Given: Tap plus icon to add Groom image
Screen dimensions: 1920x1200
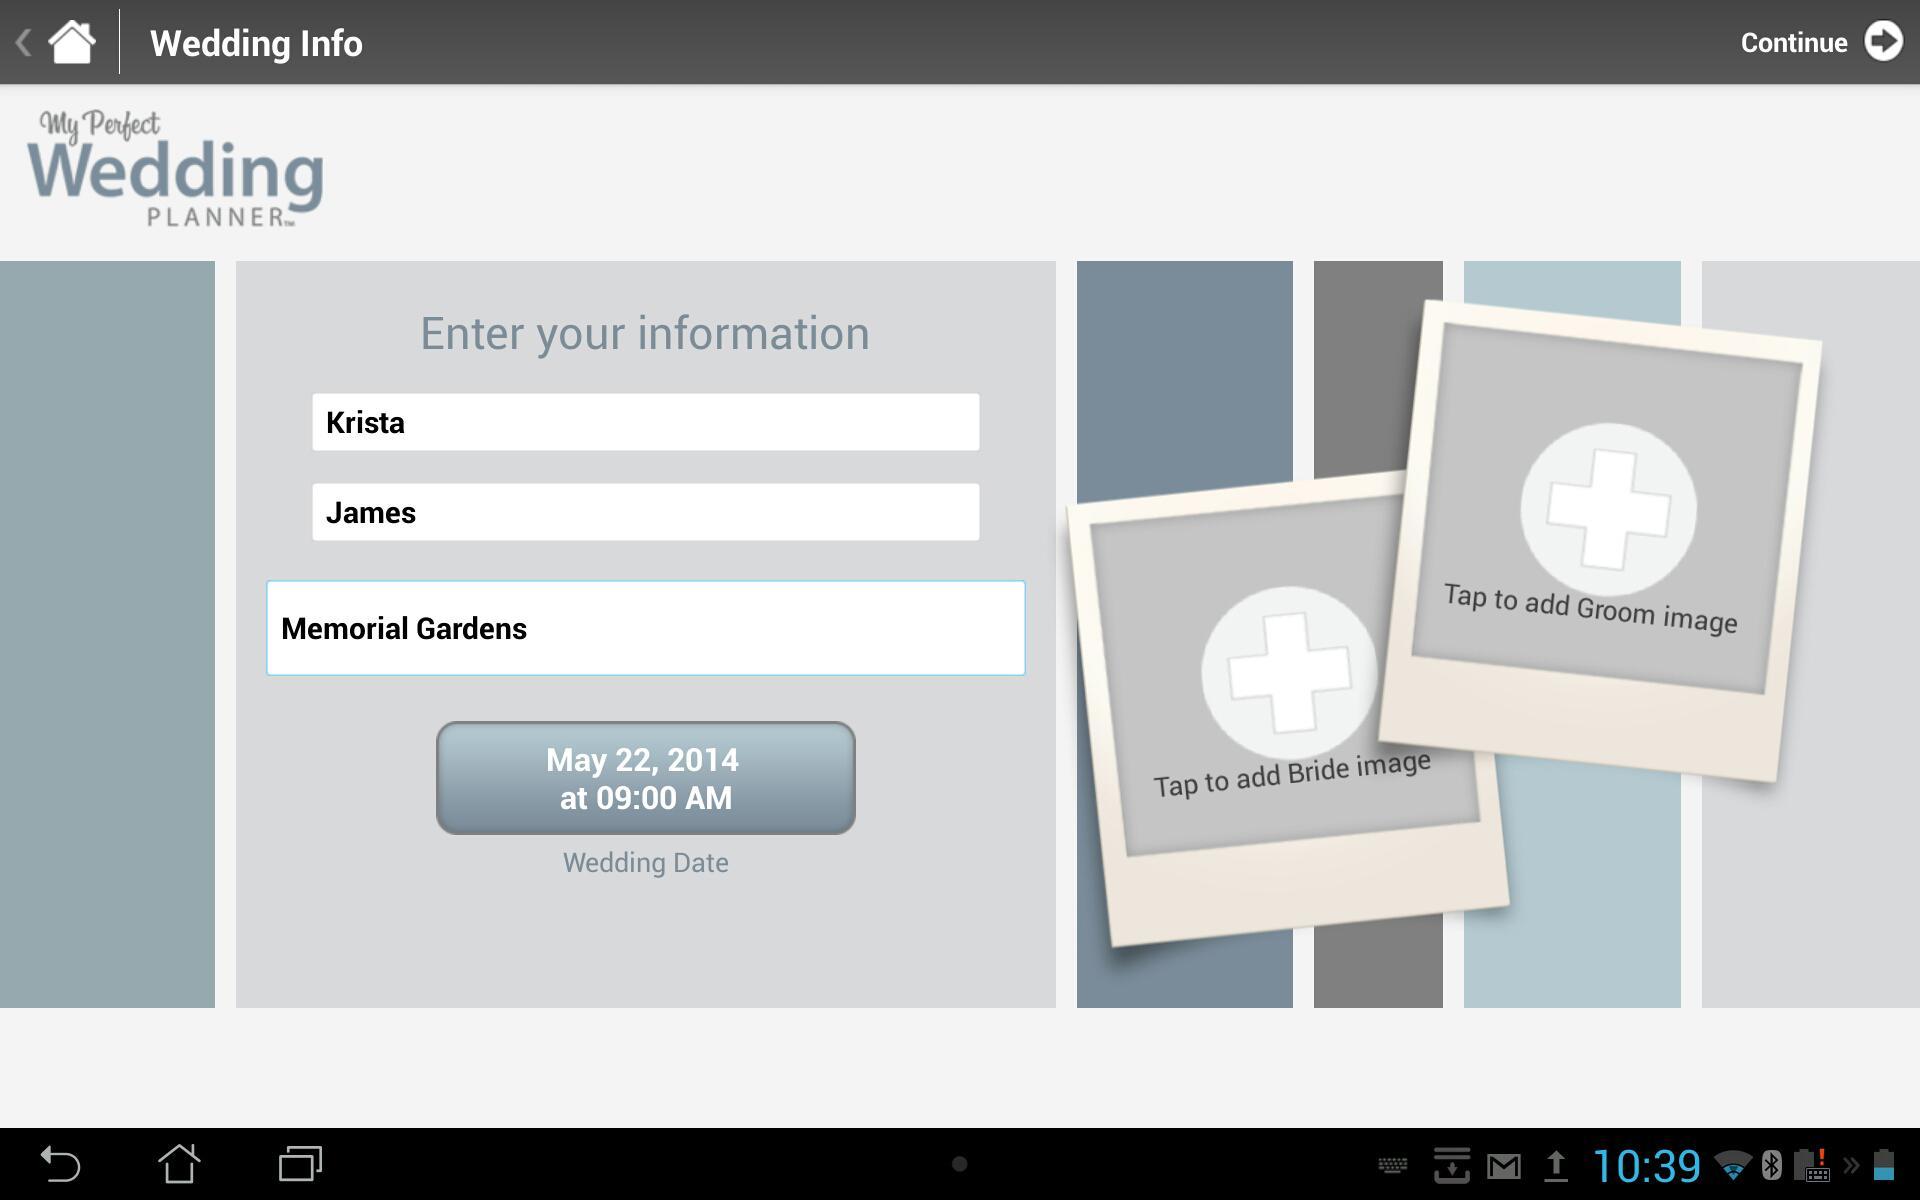Looking at the screenshot, I should click(x=1608, y=508).
